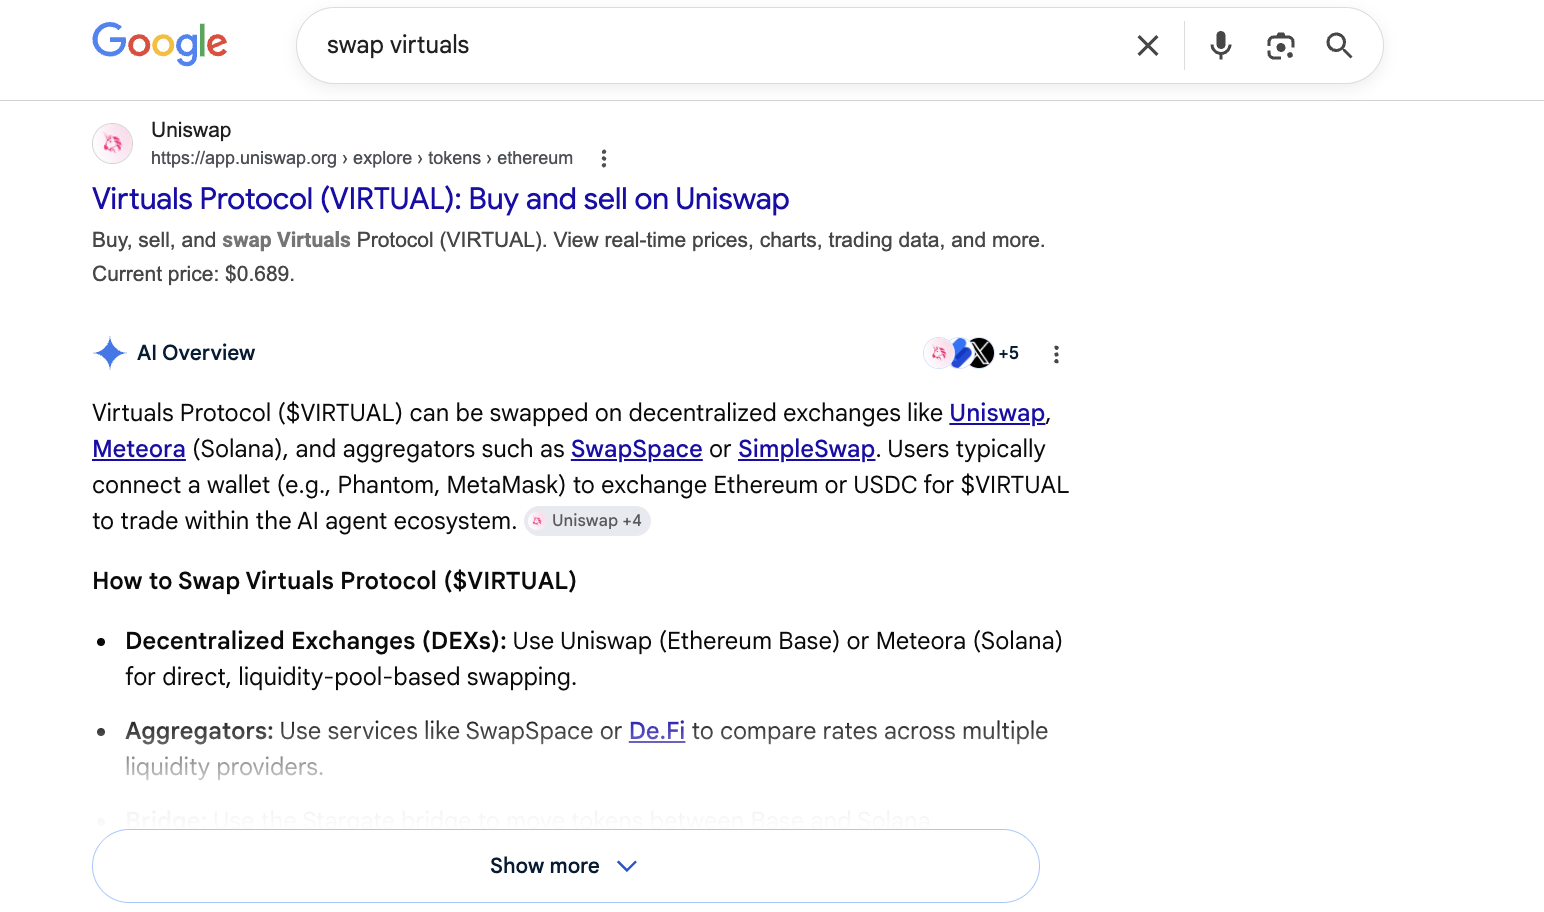Screen dimensions: 1544x912
Task: Clear the search box with the X icon
Action: 1148,45
